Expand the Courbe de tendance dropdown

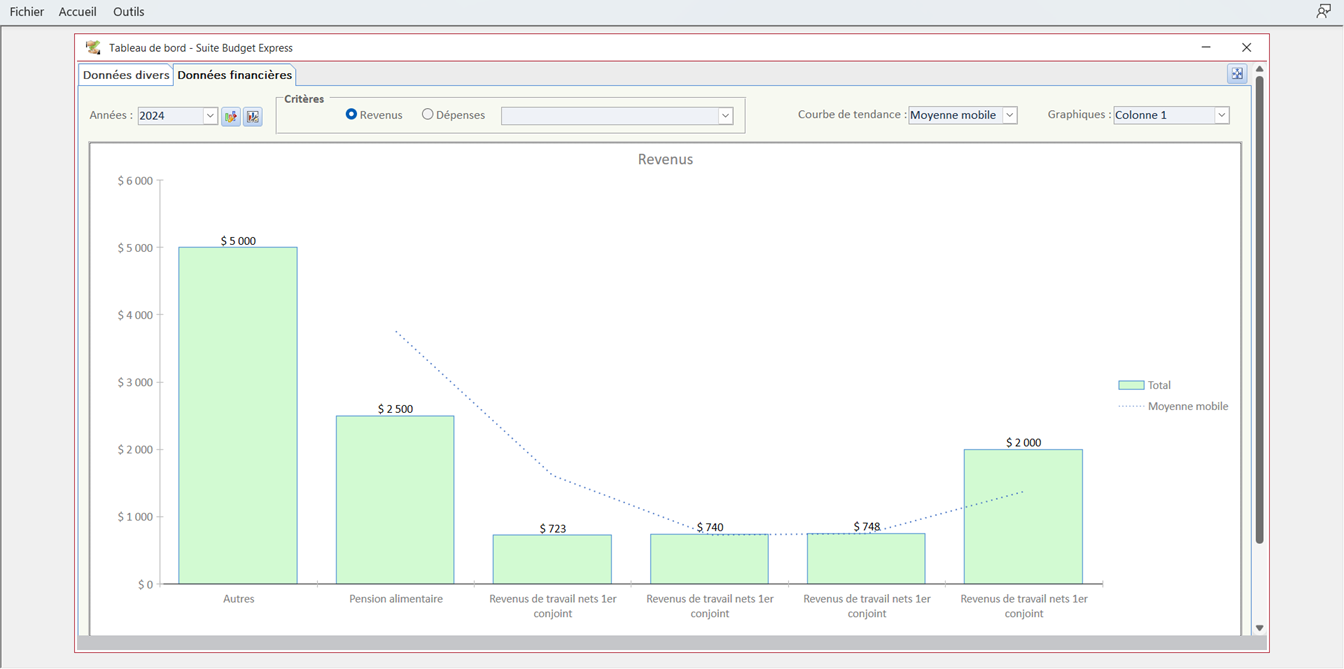click(1009, 115)
